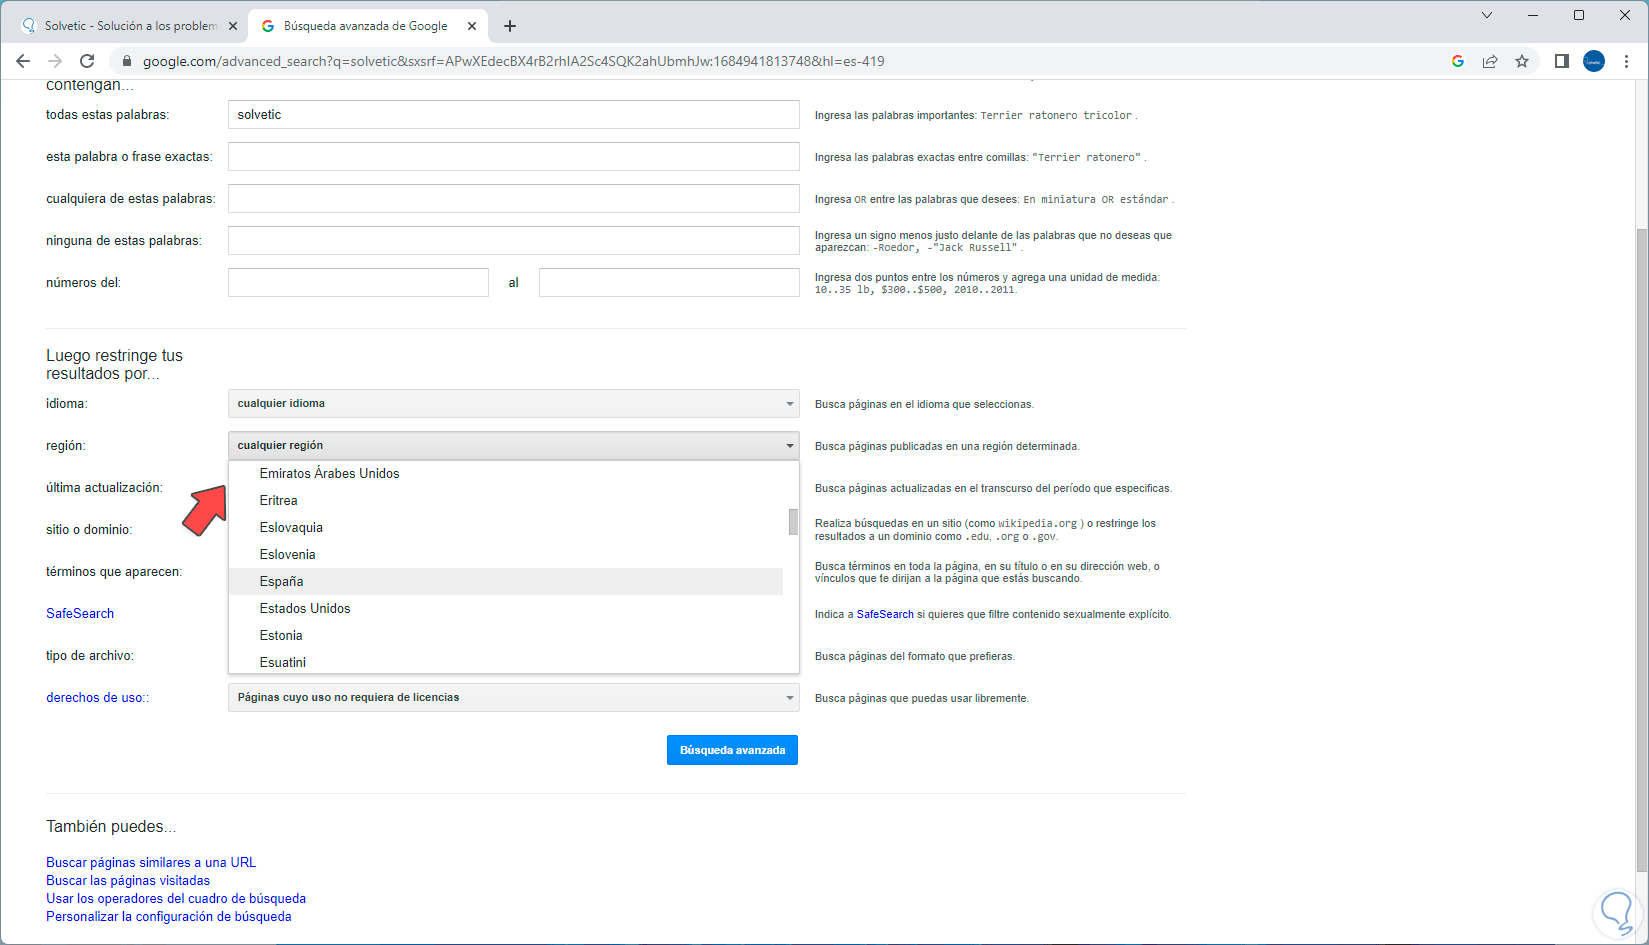Open the Google icon in address bar
The width and height of the screenshot is (1649, 945).
(x=1458, y=61)
